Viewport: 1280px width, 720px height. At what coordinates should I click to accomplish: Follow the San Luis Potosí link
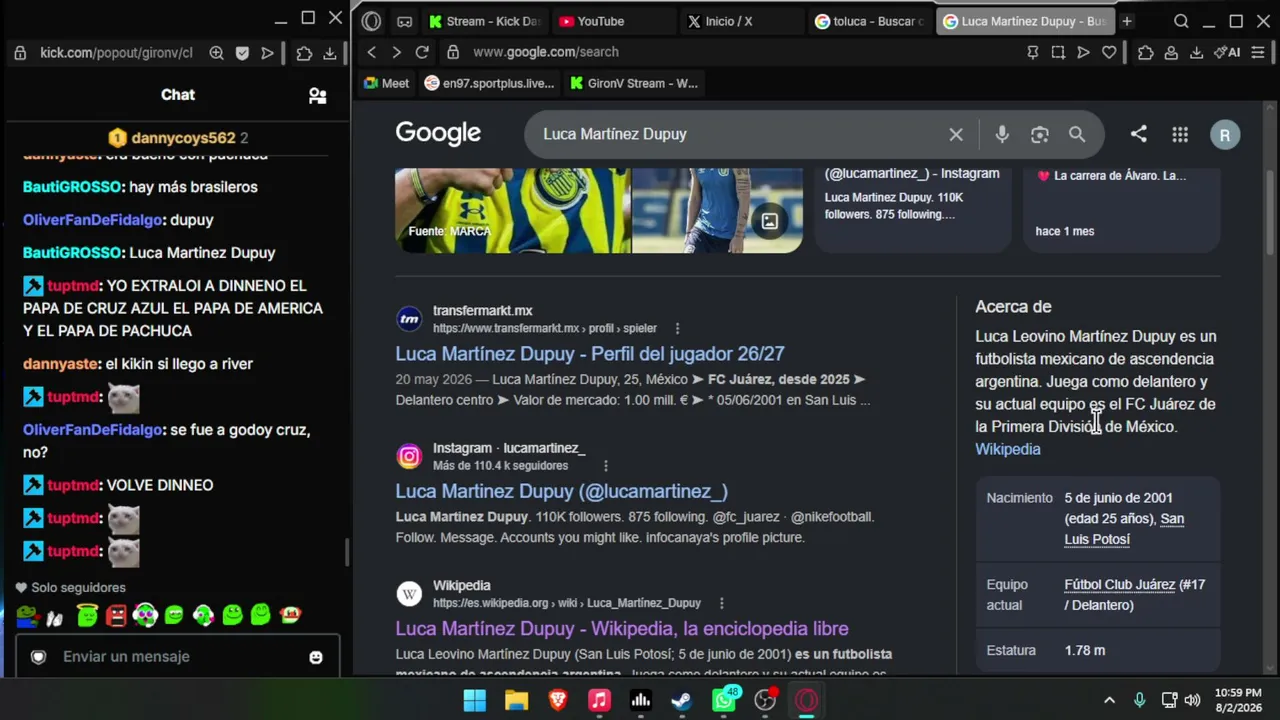tap(1124, 529)
